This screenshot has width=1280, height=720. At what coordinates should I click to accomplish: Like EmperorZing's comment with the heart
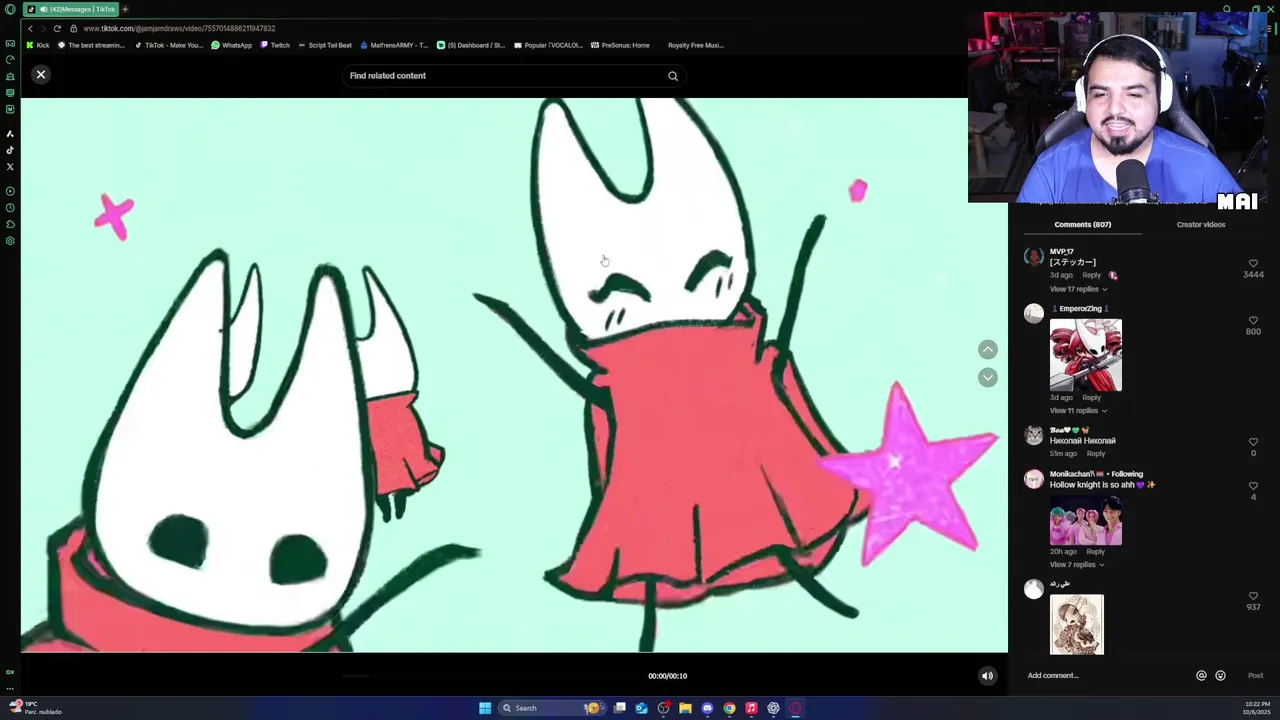1253,320
